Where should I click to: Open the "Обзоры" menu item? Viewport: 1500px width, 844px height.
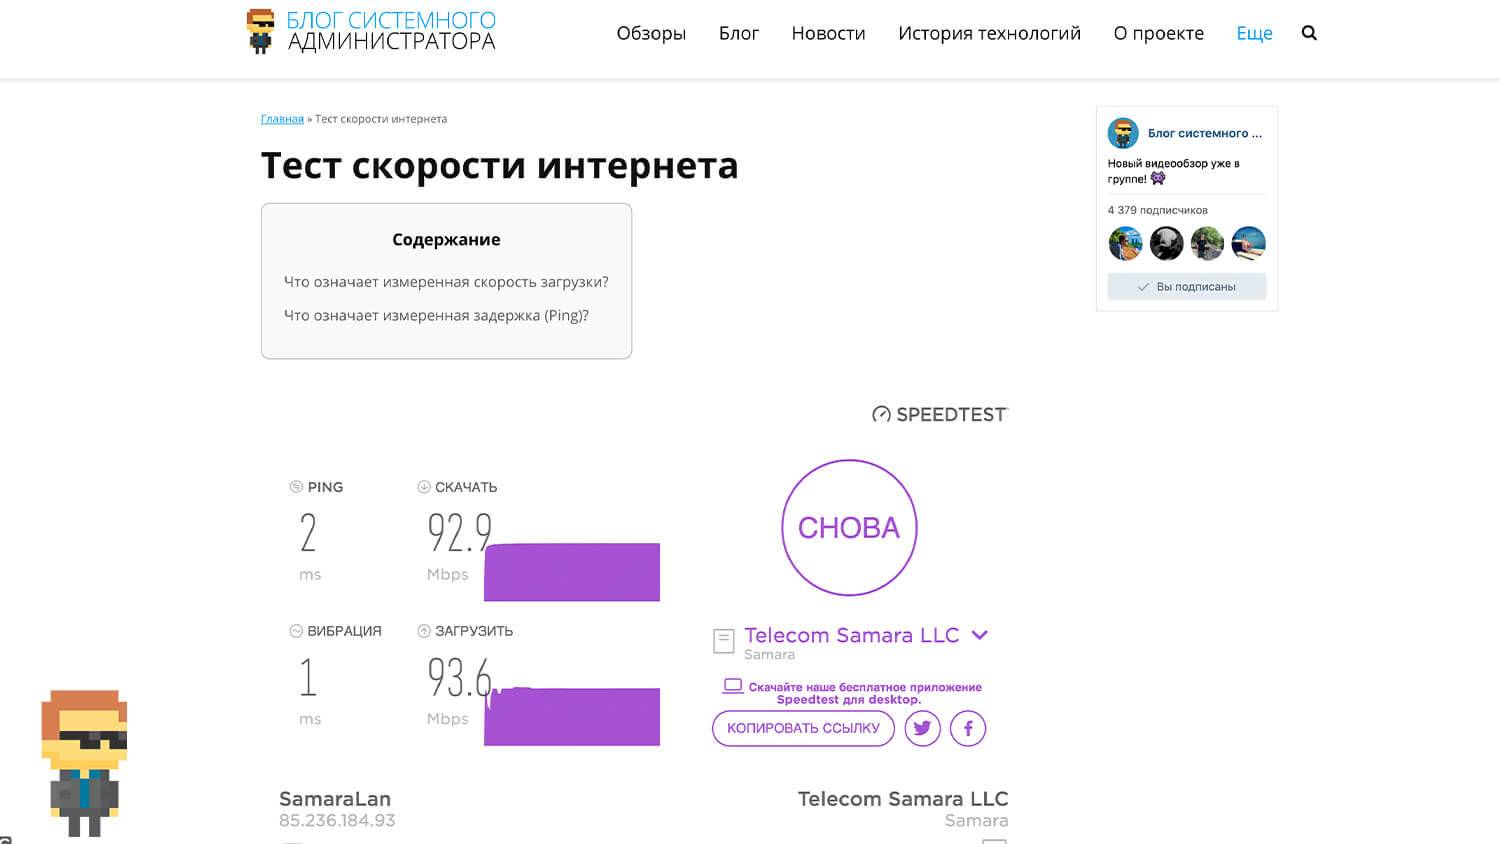coord(651,33)
